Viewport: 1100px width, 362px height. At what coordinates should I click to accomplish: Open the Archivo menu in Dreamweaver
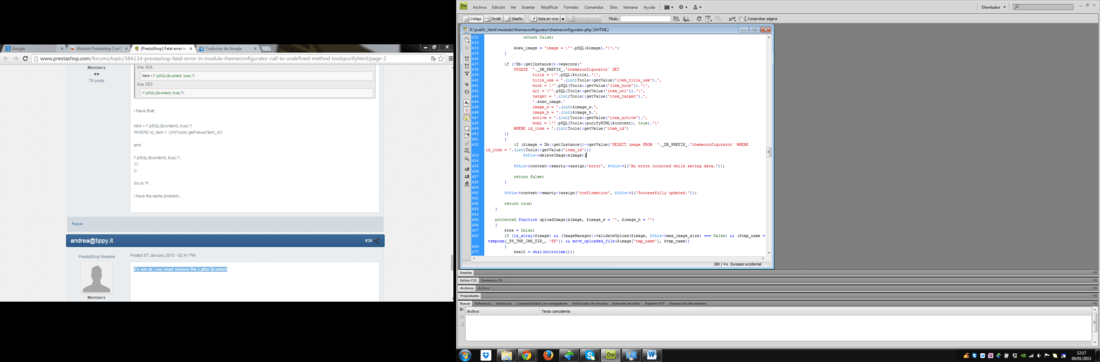point(480,7)
